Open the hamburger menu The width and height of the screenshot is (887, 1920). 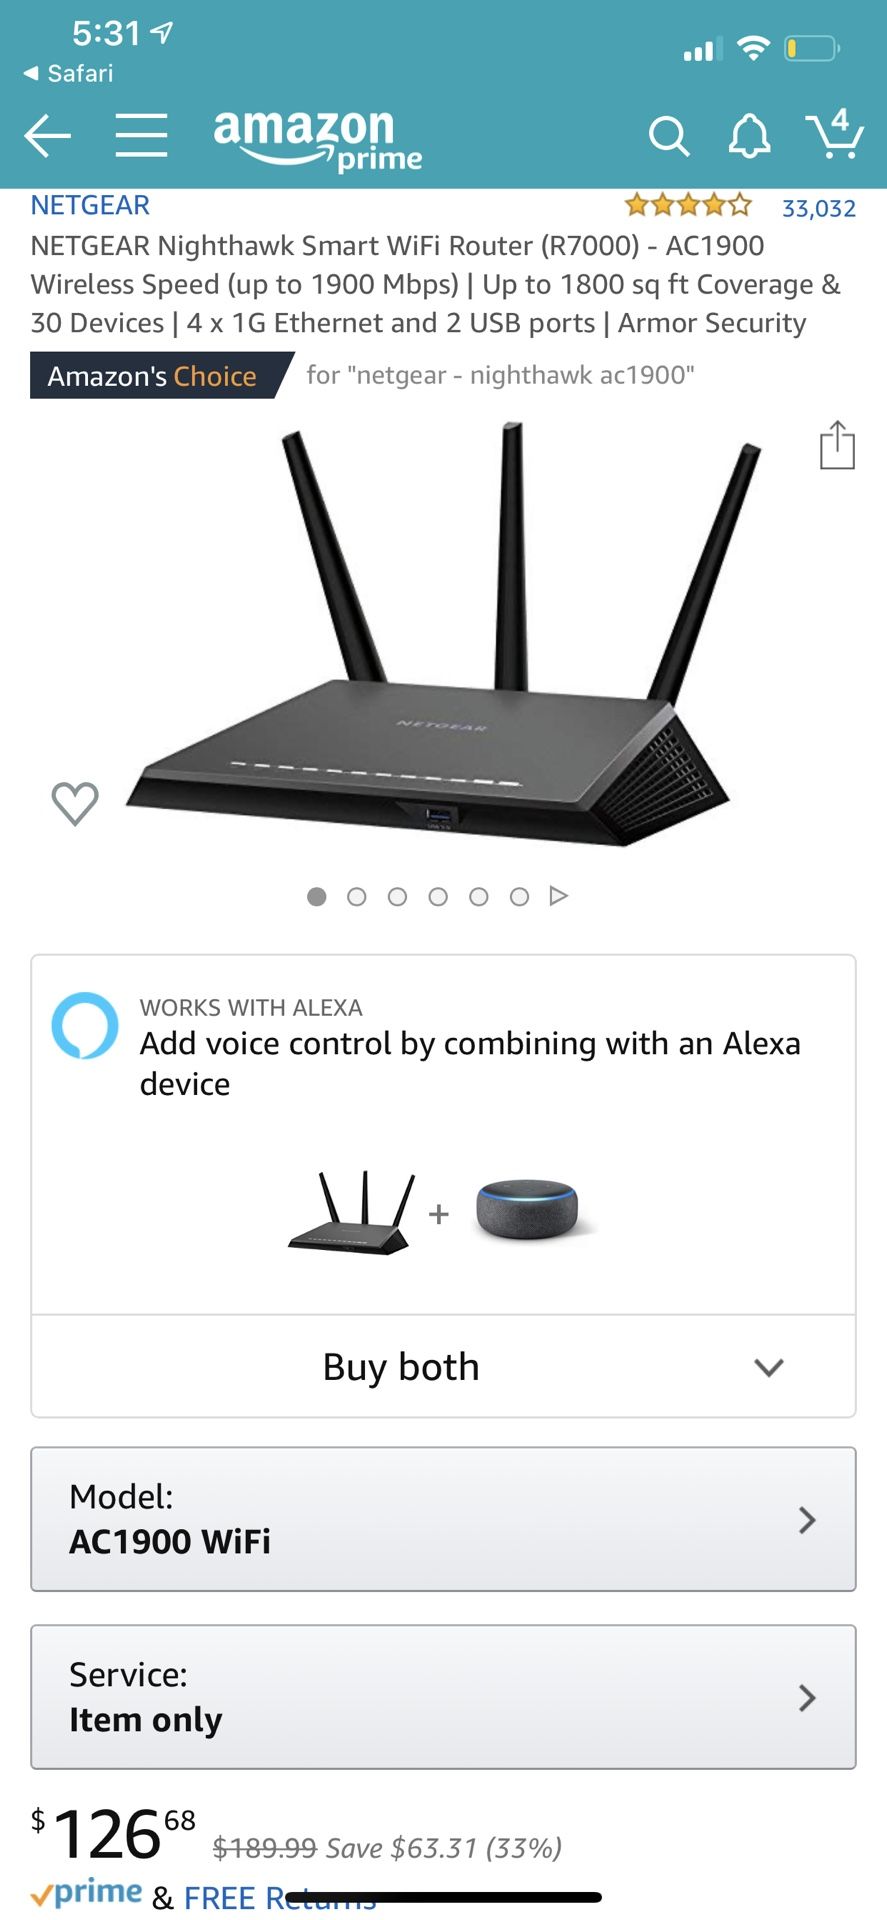point(141,135)
